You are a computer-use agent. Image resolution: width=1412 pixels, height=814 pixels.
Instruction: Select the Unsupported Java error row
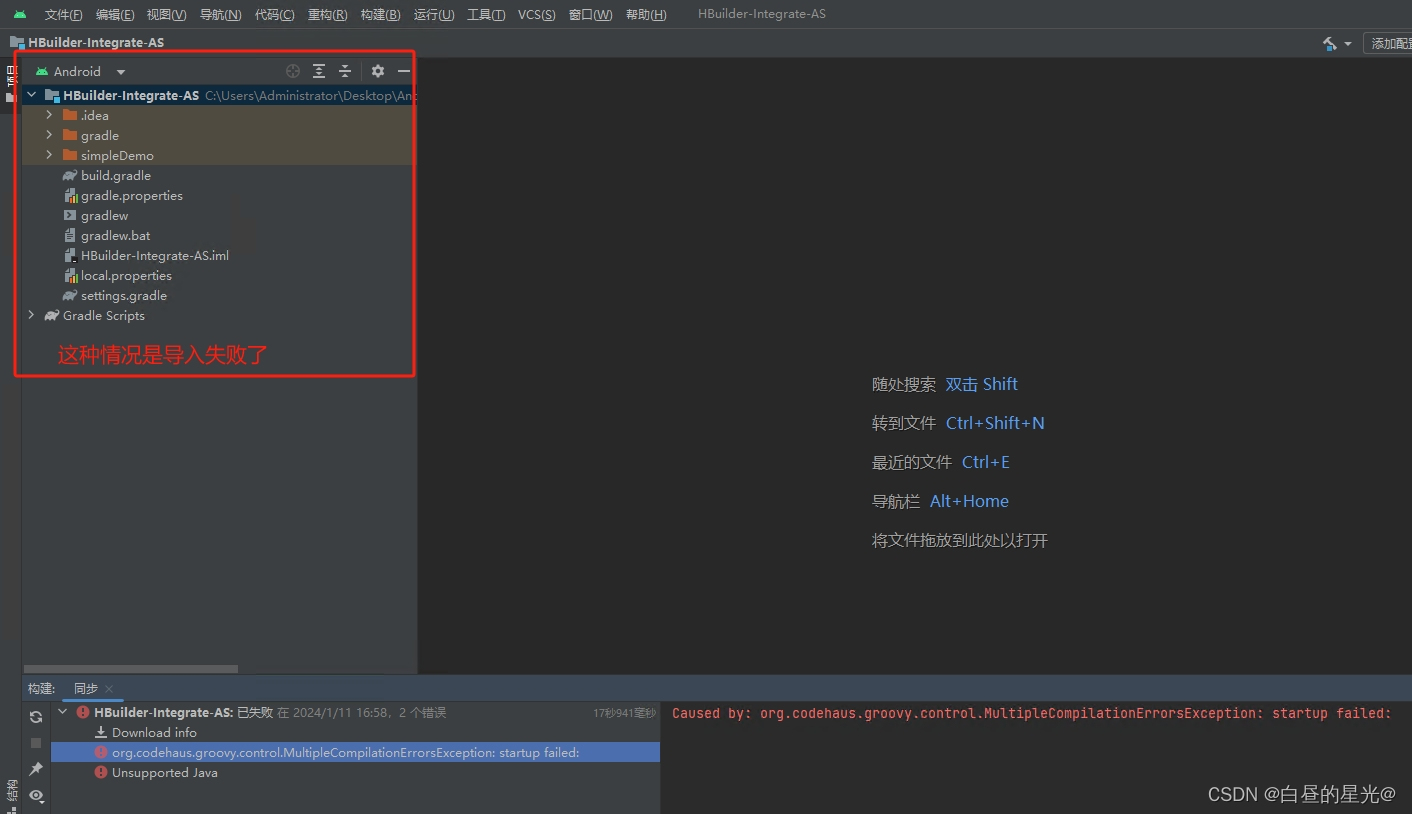click(355, 772)
